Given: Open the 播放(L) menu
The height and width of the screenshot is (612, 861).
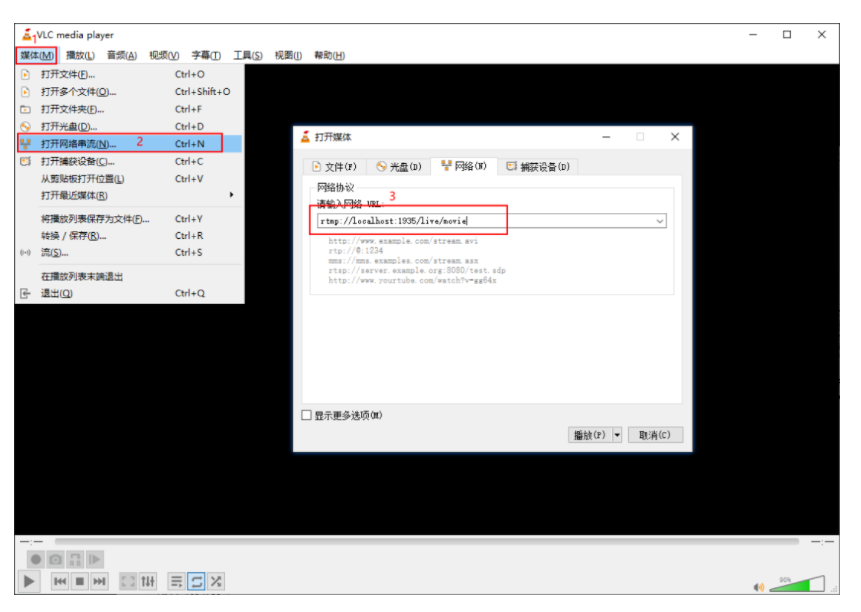Looking at the screenshot, I should coord(80,55).
